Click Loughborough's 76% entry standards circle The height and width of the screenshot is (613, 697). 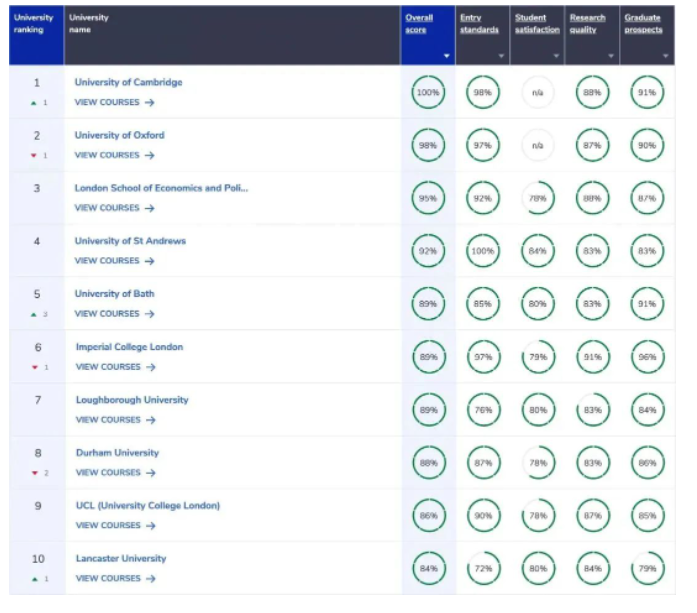[484, 410]
